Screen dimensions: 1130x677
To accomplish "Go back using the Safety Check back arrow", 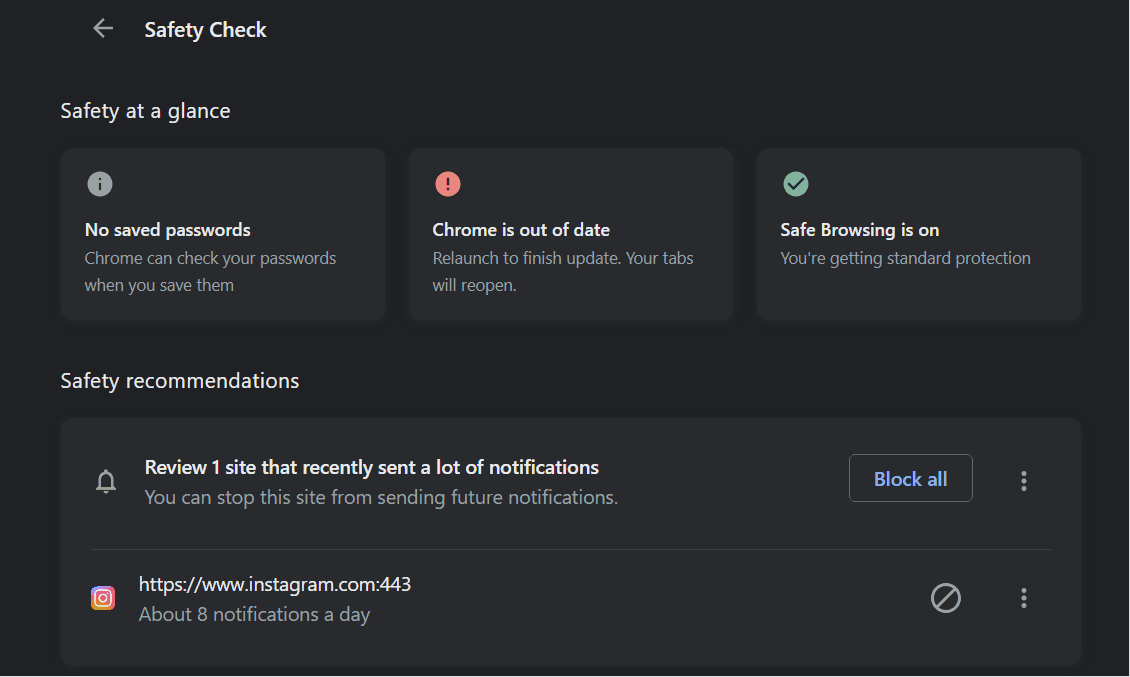I will [102, 28].
